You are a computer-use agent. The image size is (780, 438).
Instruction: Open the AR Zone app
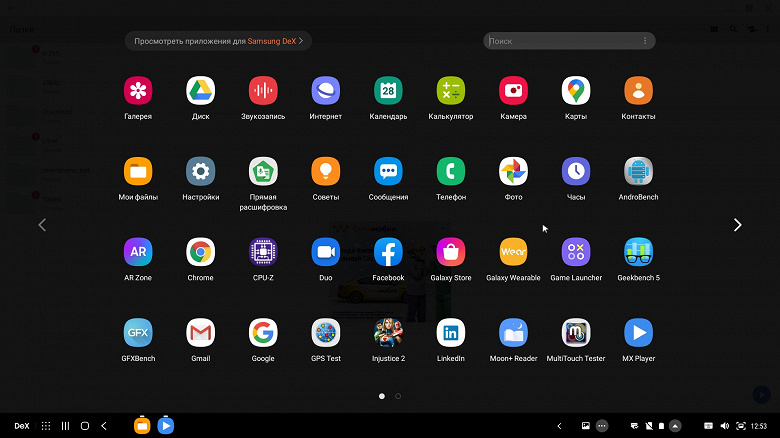[x=138, y=252]
